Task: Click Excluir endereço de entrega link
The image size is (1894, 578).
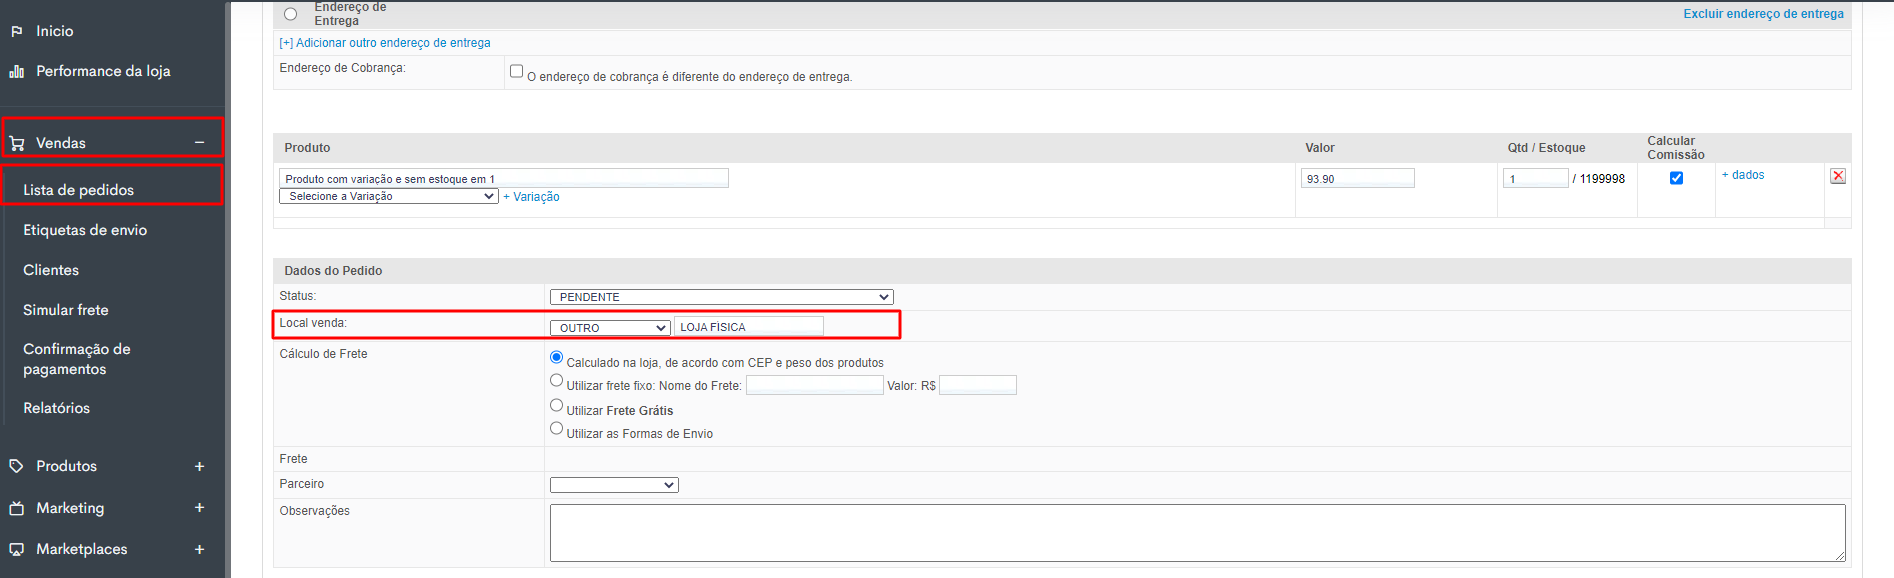Action: 1762,14
